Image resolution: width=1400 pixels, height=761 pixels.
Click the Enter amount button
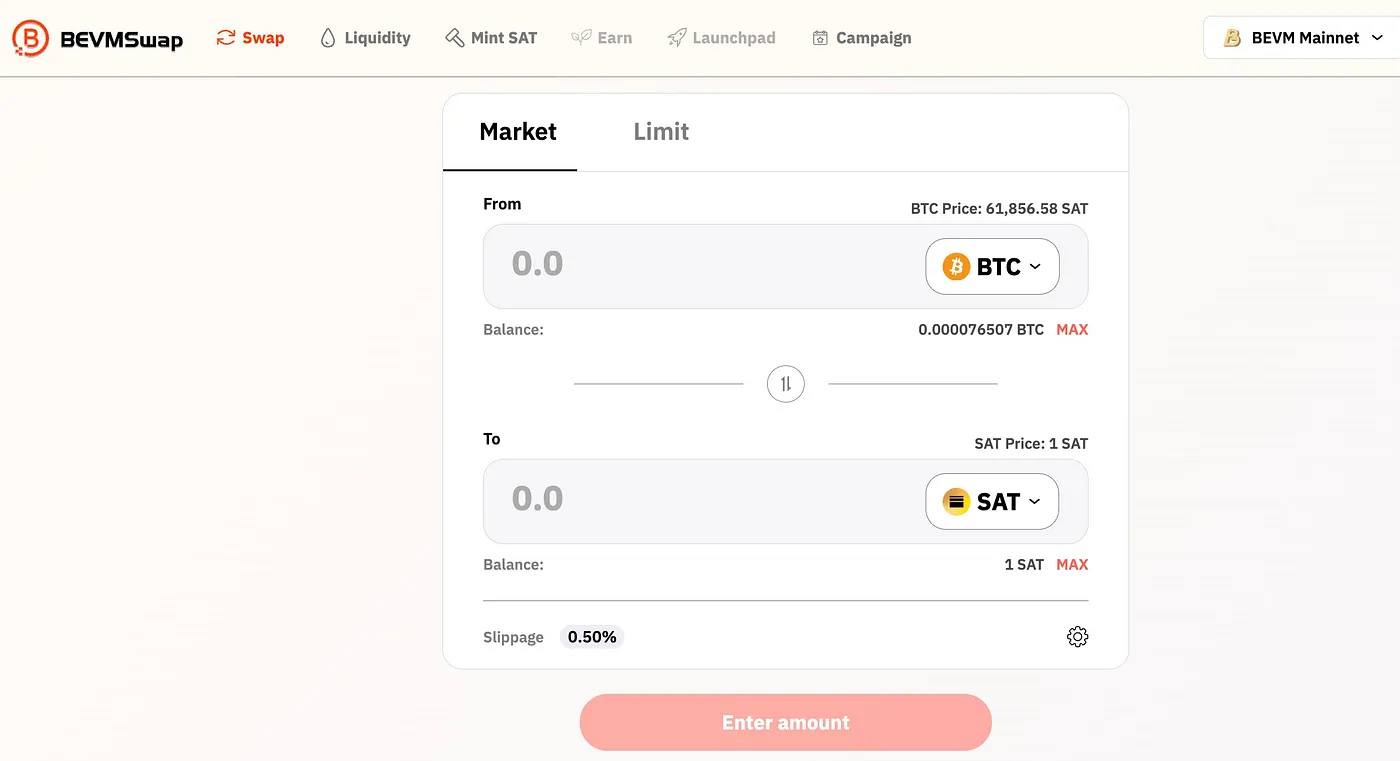point(786,722)
